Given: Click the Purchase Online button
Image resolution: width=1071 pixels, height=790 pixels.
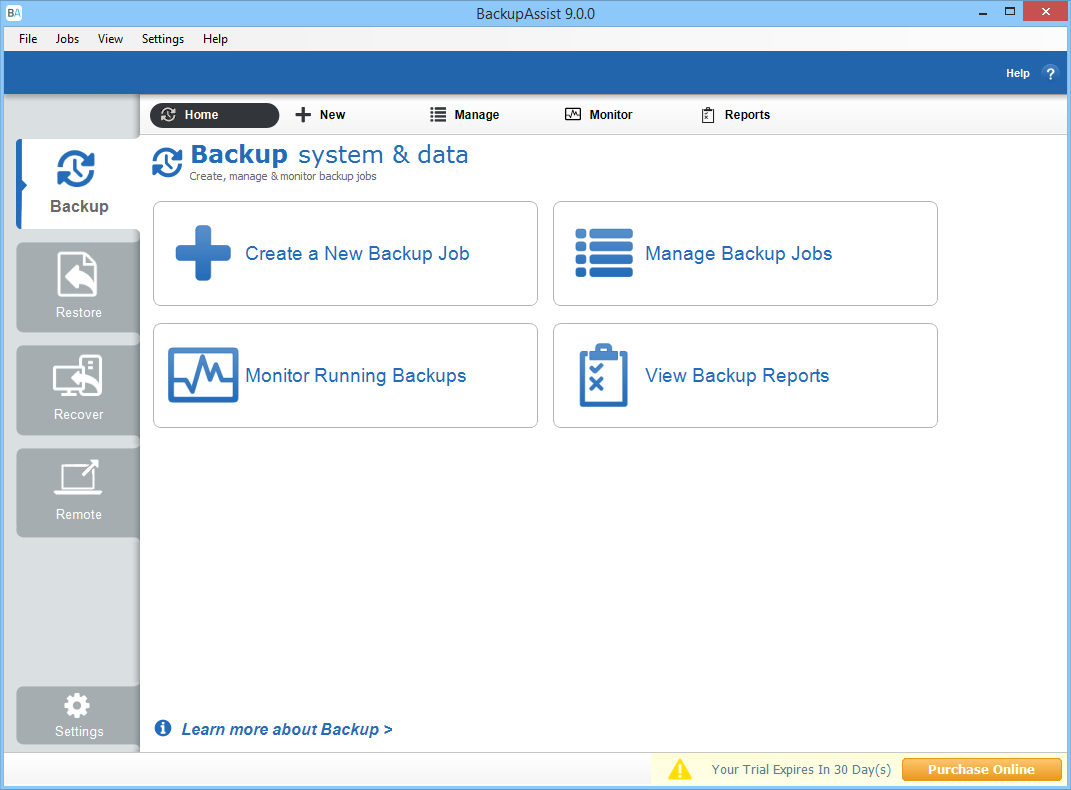Looking at the screenshot, I should click(981, 769).
